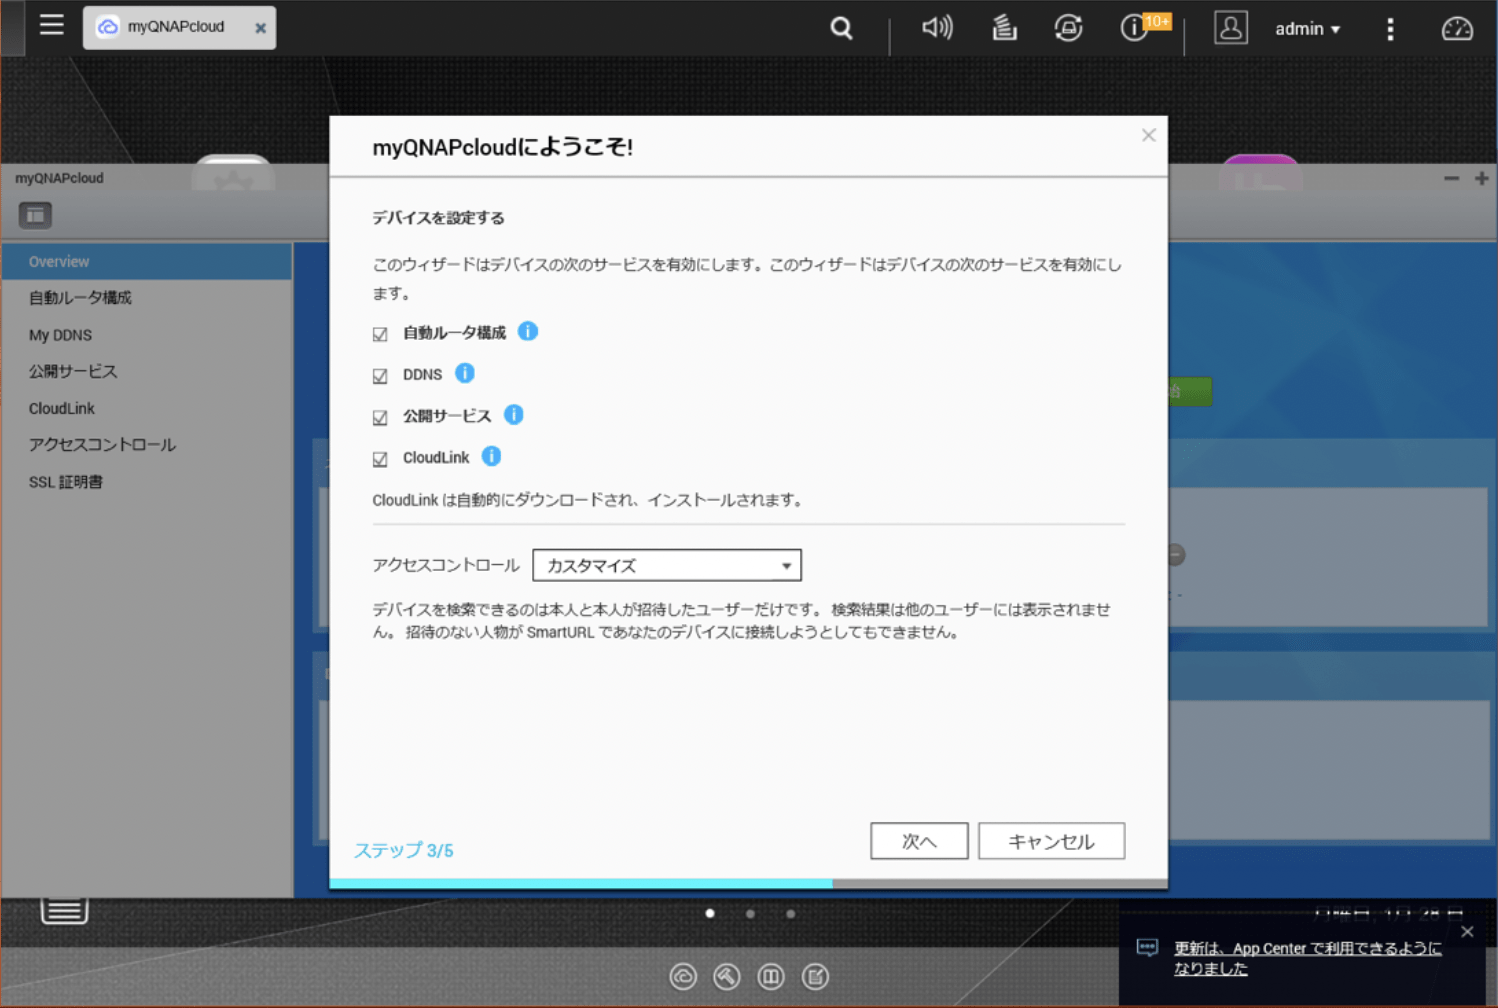Switch to the myQNAPcloud tab

[x=175, y=27]
